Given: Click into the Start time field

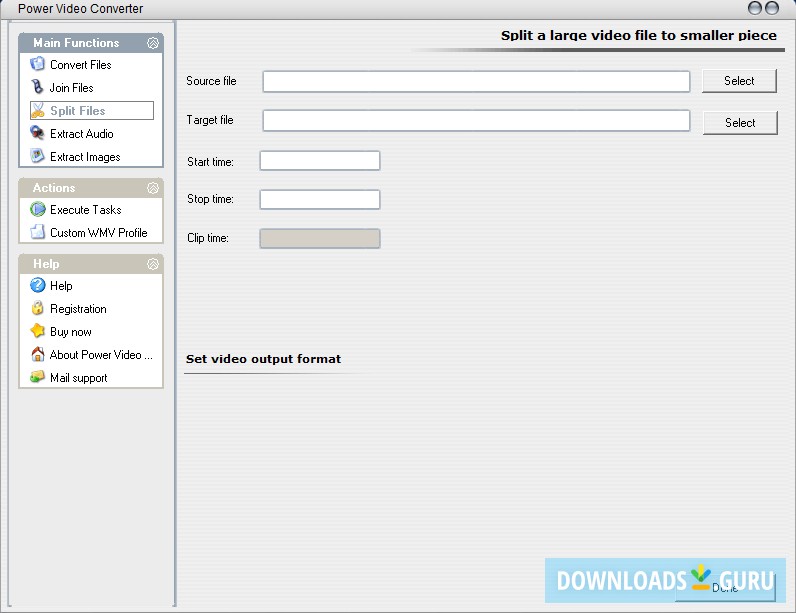Looking at the screenshot, I should click(320, 160).
